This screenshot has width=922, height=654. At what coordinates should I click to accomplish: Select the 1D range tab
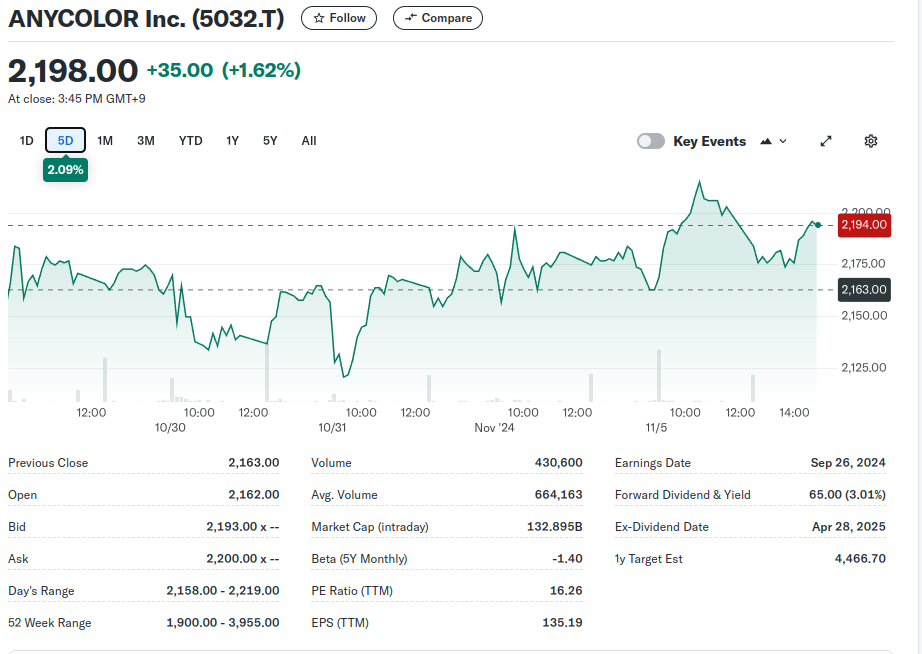(26, 141)
